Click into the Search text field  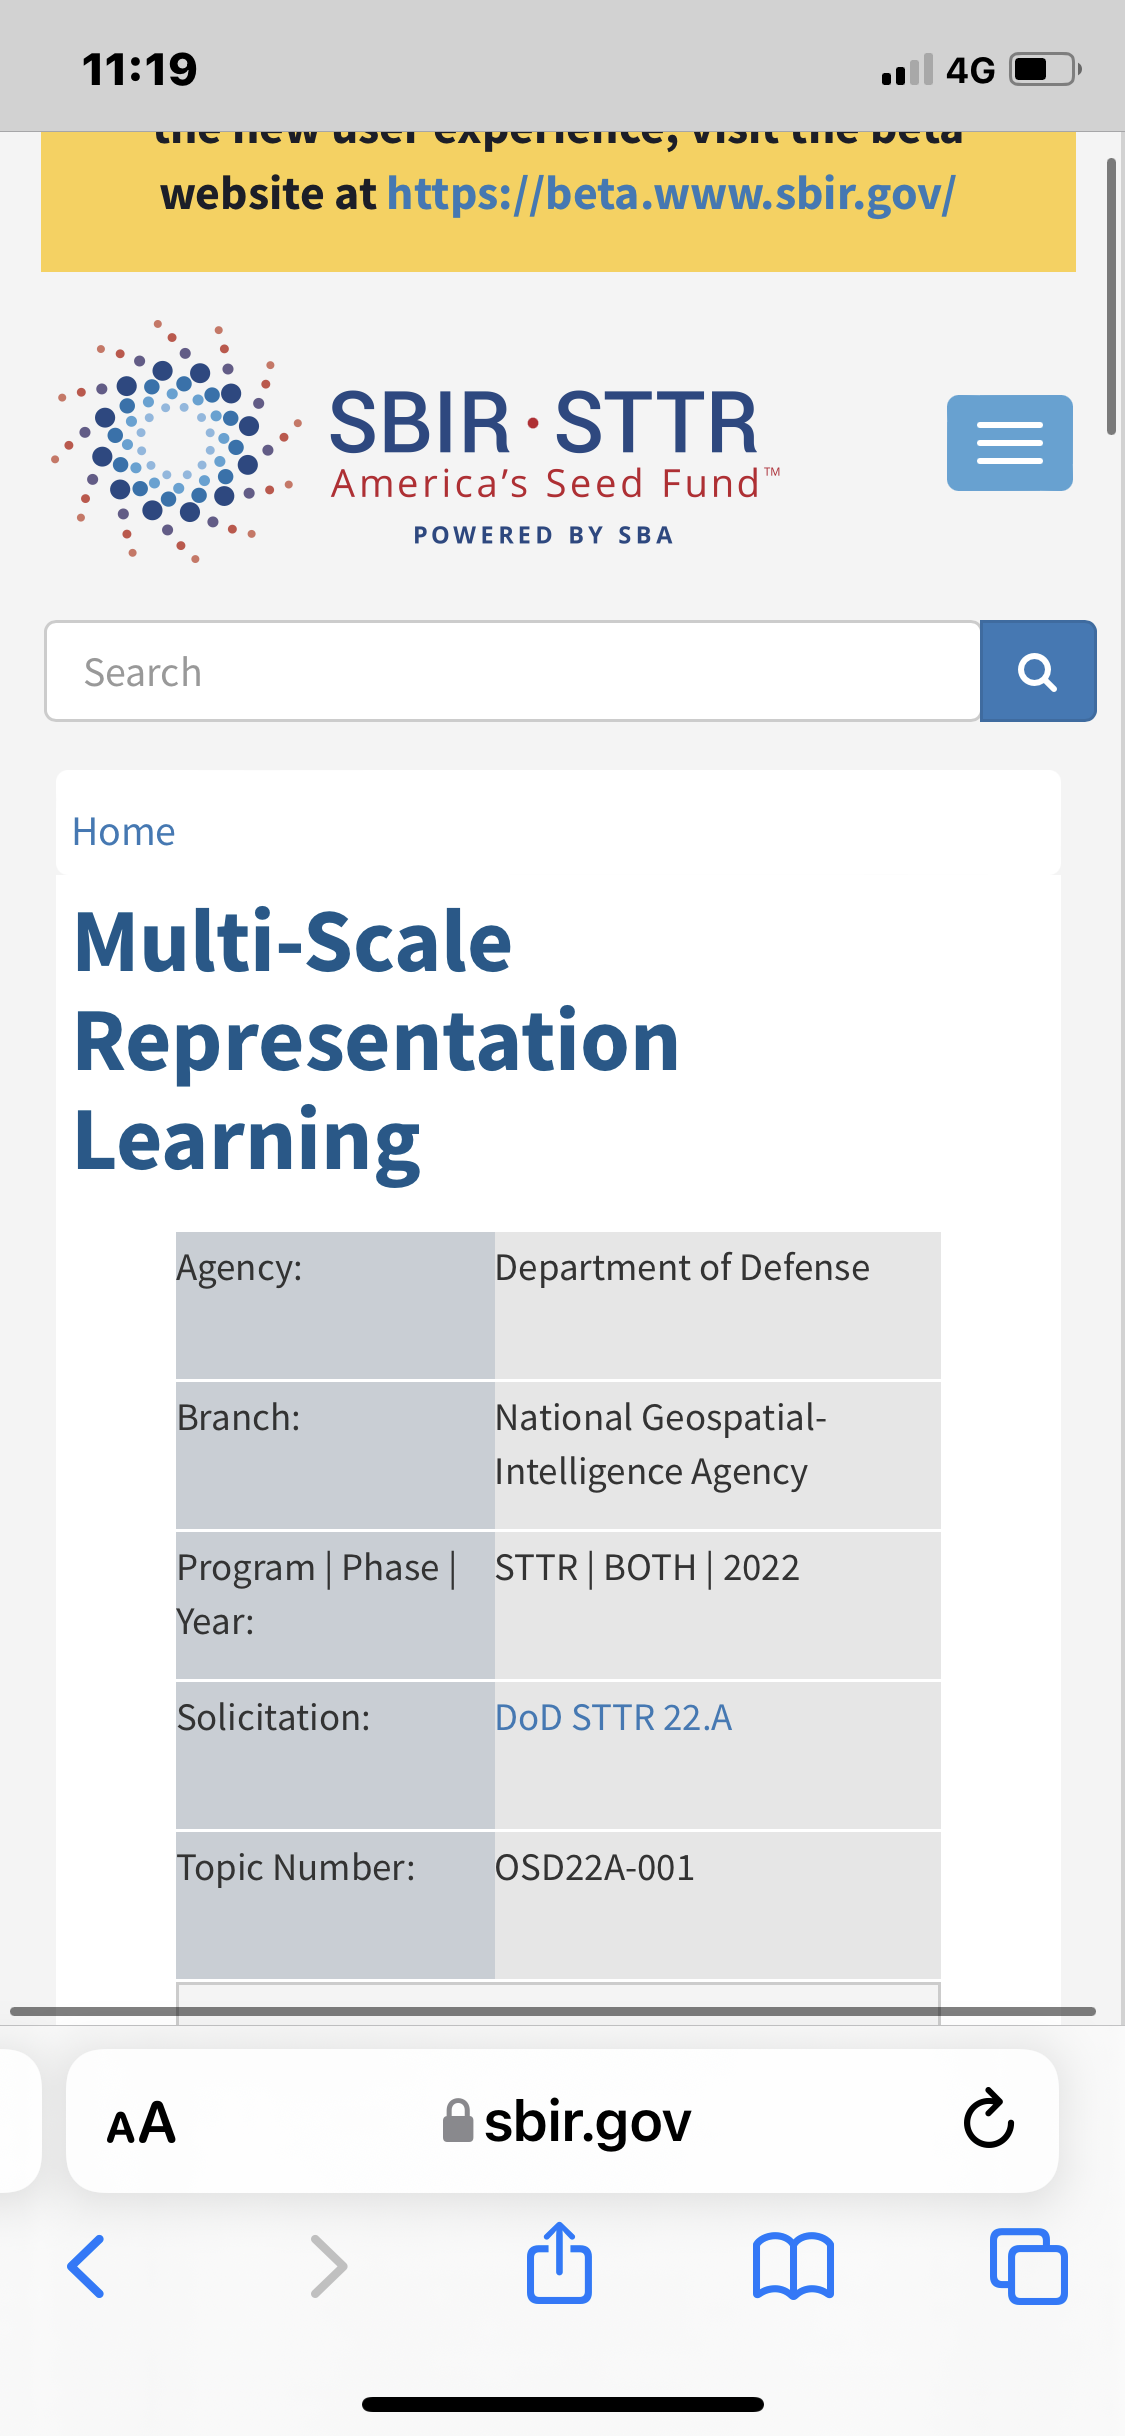pos(512,671)
